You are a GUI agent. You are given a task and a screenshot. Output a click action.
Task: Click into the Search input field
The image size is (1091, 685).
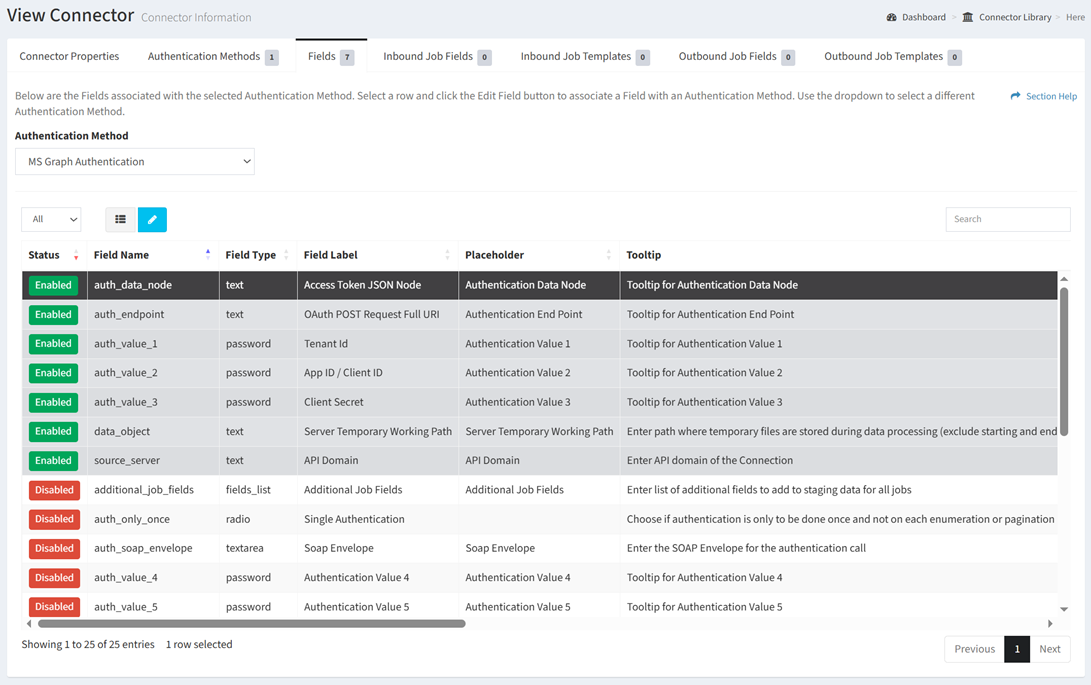pos(1007,219)
